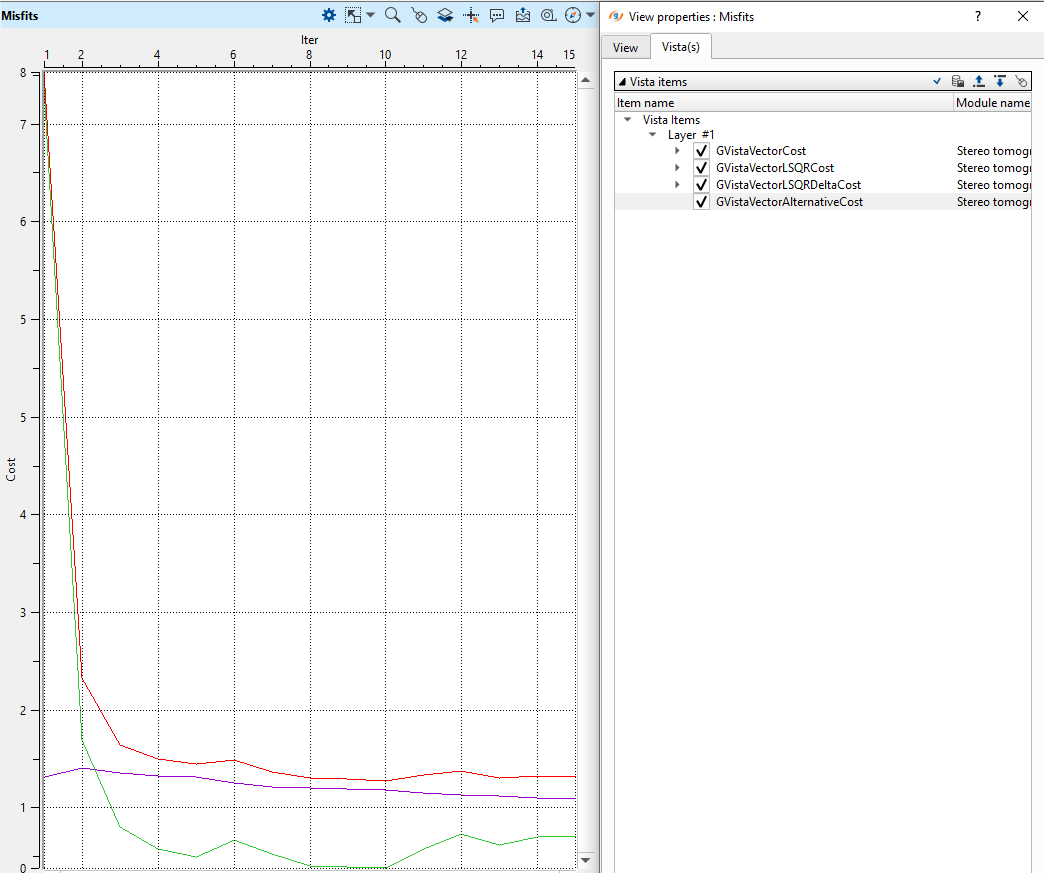Click the plot's vertical scrollbar down arrow
The height and width of the screenshot is (873, 1044).
(587, 859)
